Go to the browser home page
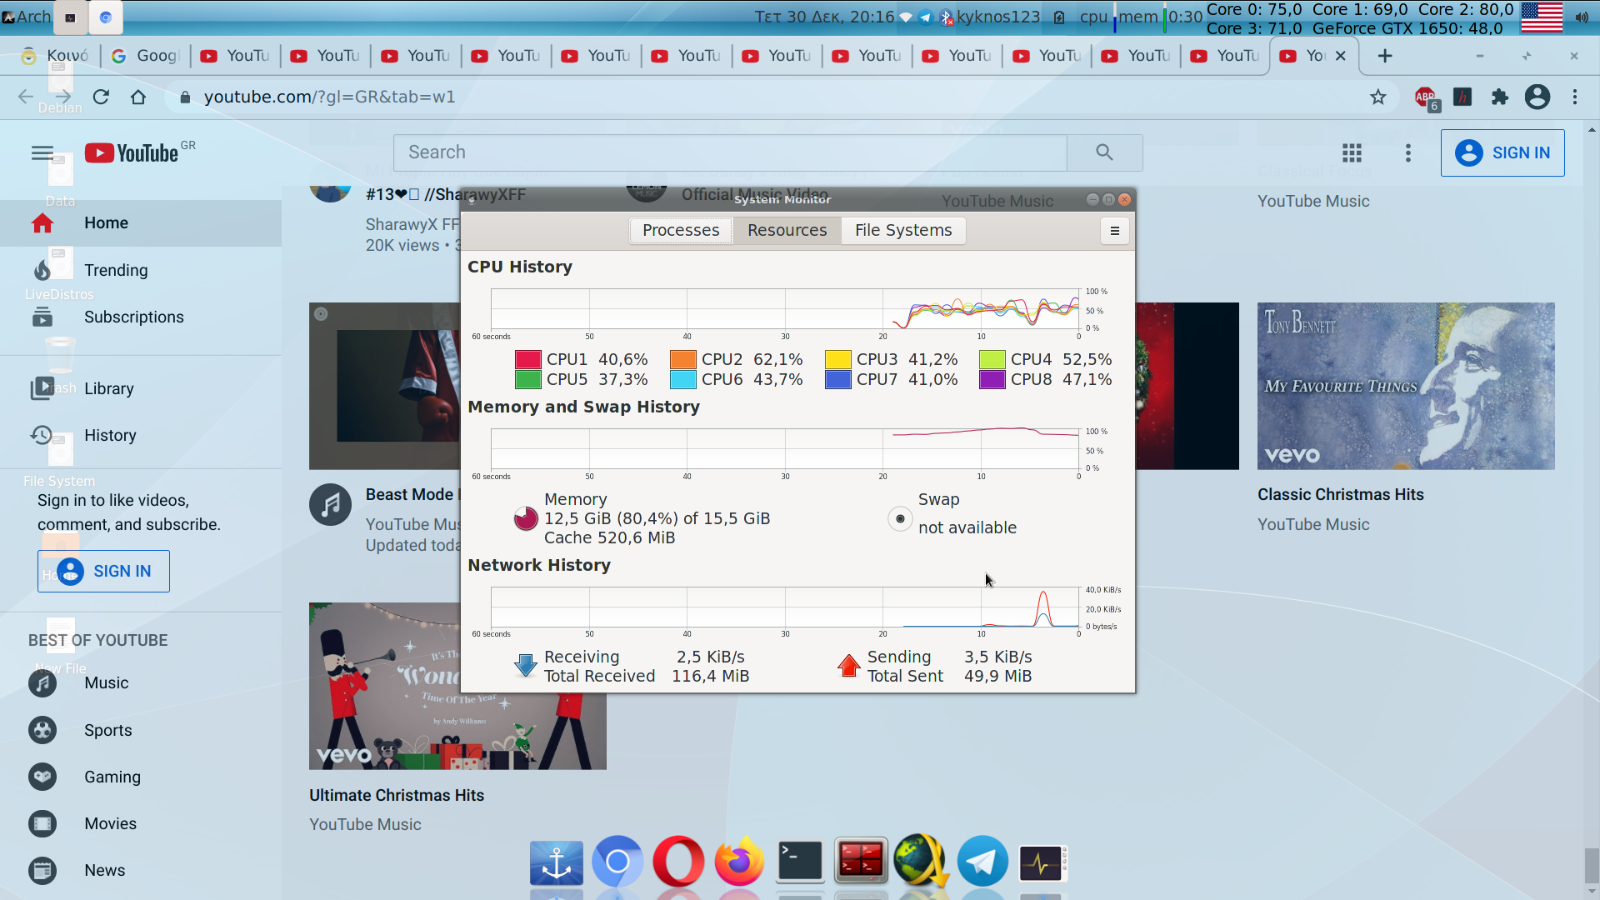The height and width of the screenshot is (900, 1600). click(x=138, y=97)
